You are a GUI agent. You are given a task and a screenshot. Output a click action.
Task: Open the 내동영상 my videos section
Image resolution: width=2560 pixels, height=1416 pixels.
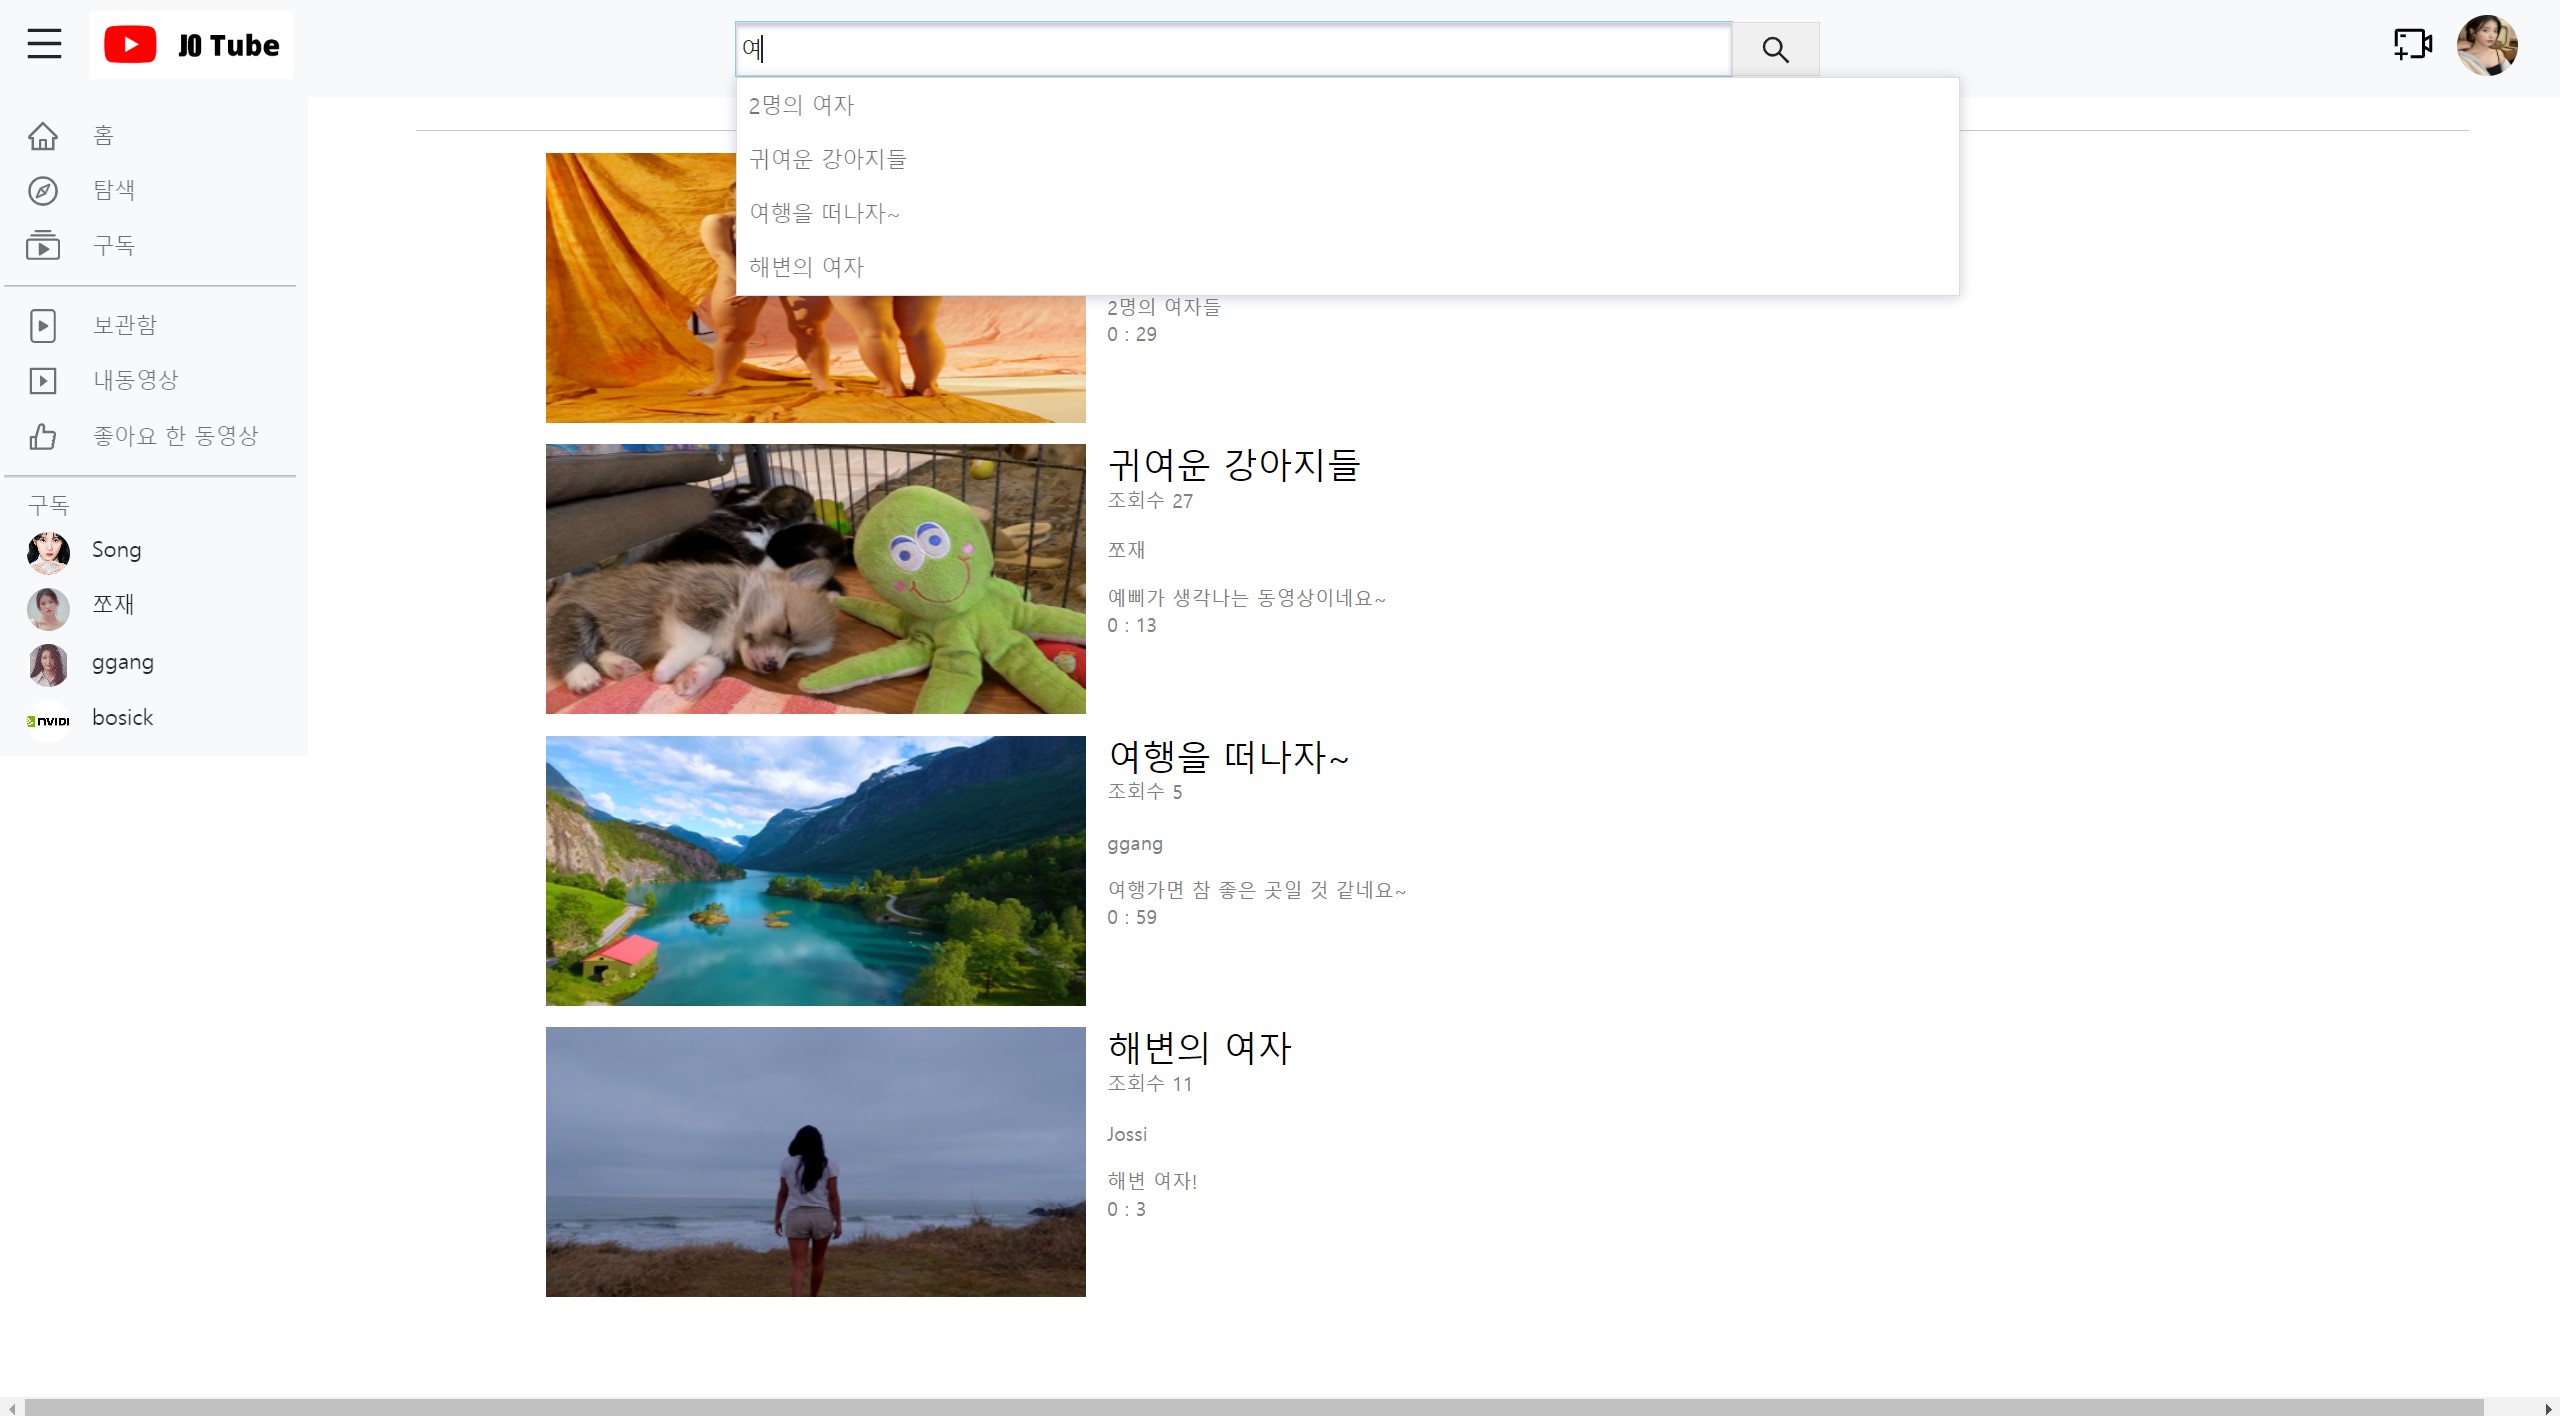click(x=43, y=380)
